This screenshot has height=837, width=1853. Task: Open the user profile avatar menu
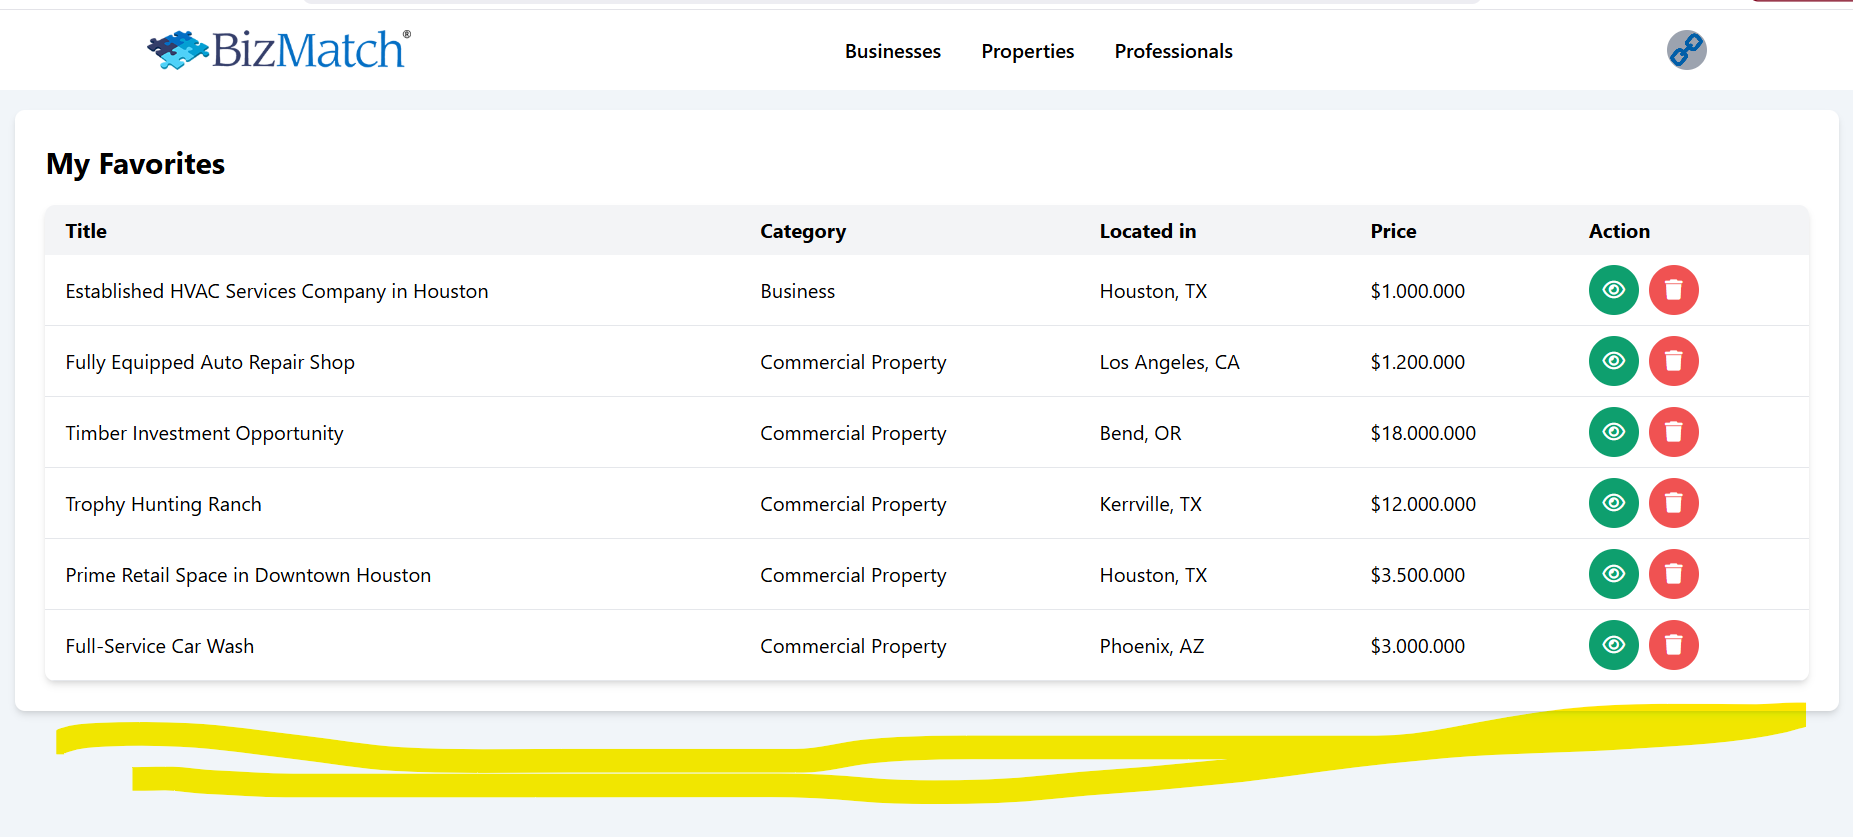(x=1686, y=50)
